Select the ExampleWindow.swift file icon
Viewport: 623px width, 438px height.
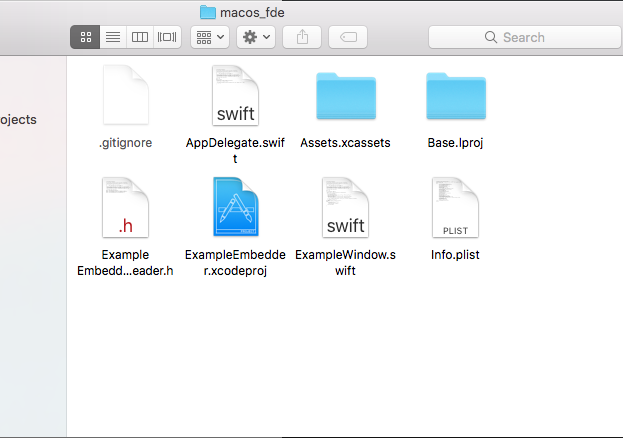346,207
